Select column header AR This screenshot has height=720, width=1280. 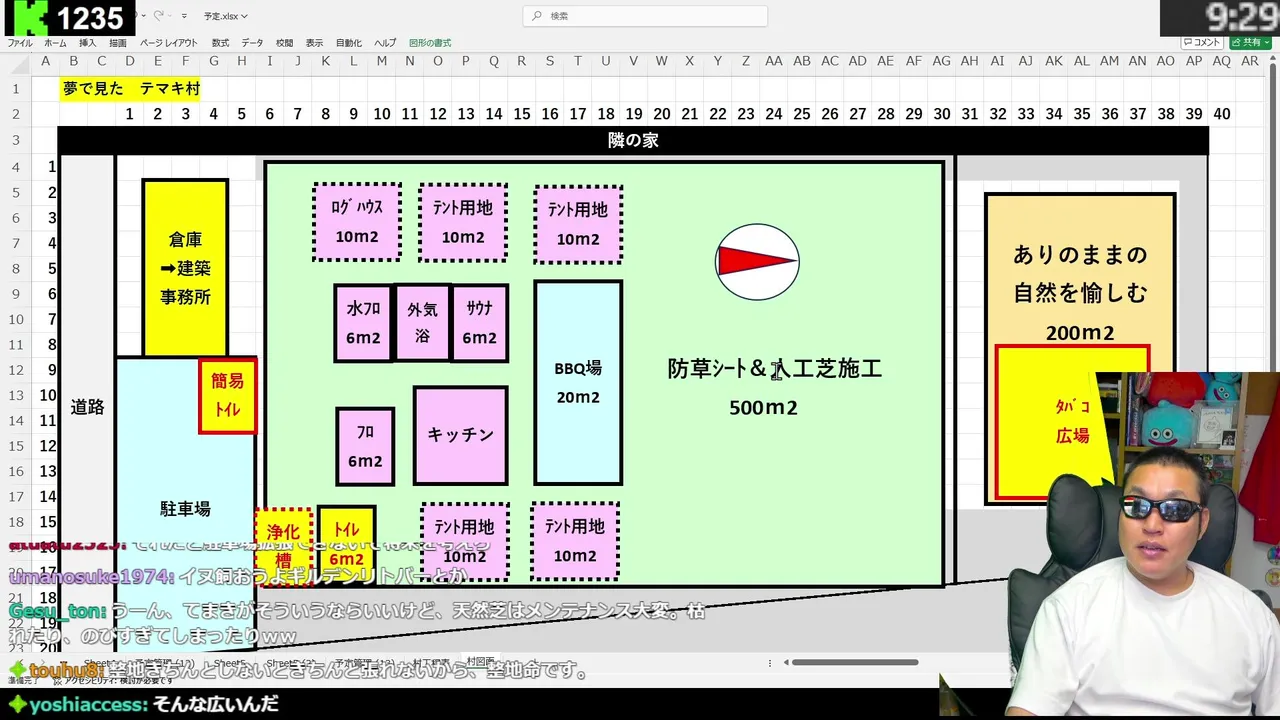[x=1249, y=61]
